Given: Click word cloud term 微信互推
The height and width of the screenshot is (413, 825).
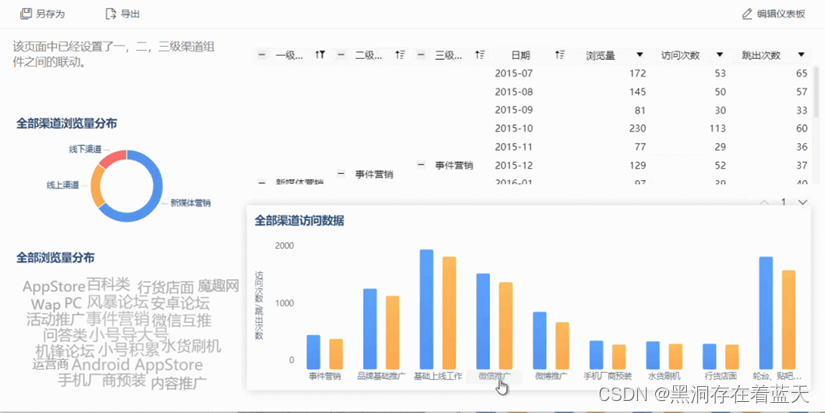Looking at the screenshot, I should click(x=182, y=320).
